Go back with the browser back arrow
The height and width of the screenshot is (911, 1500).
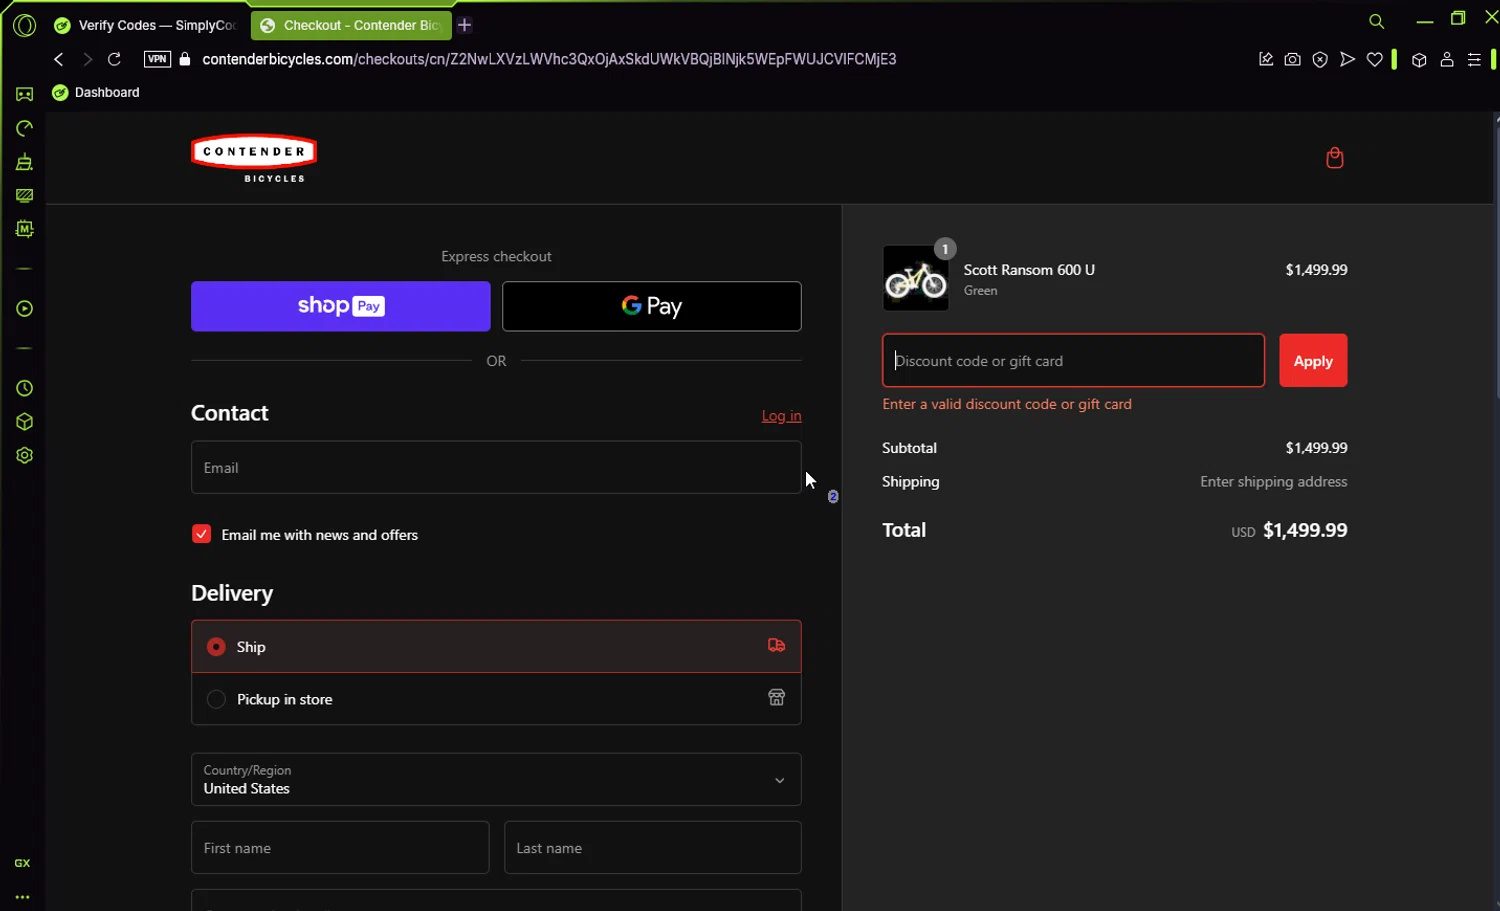coord(59,59)
